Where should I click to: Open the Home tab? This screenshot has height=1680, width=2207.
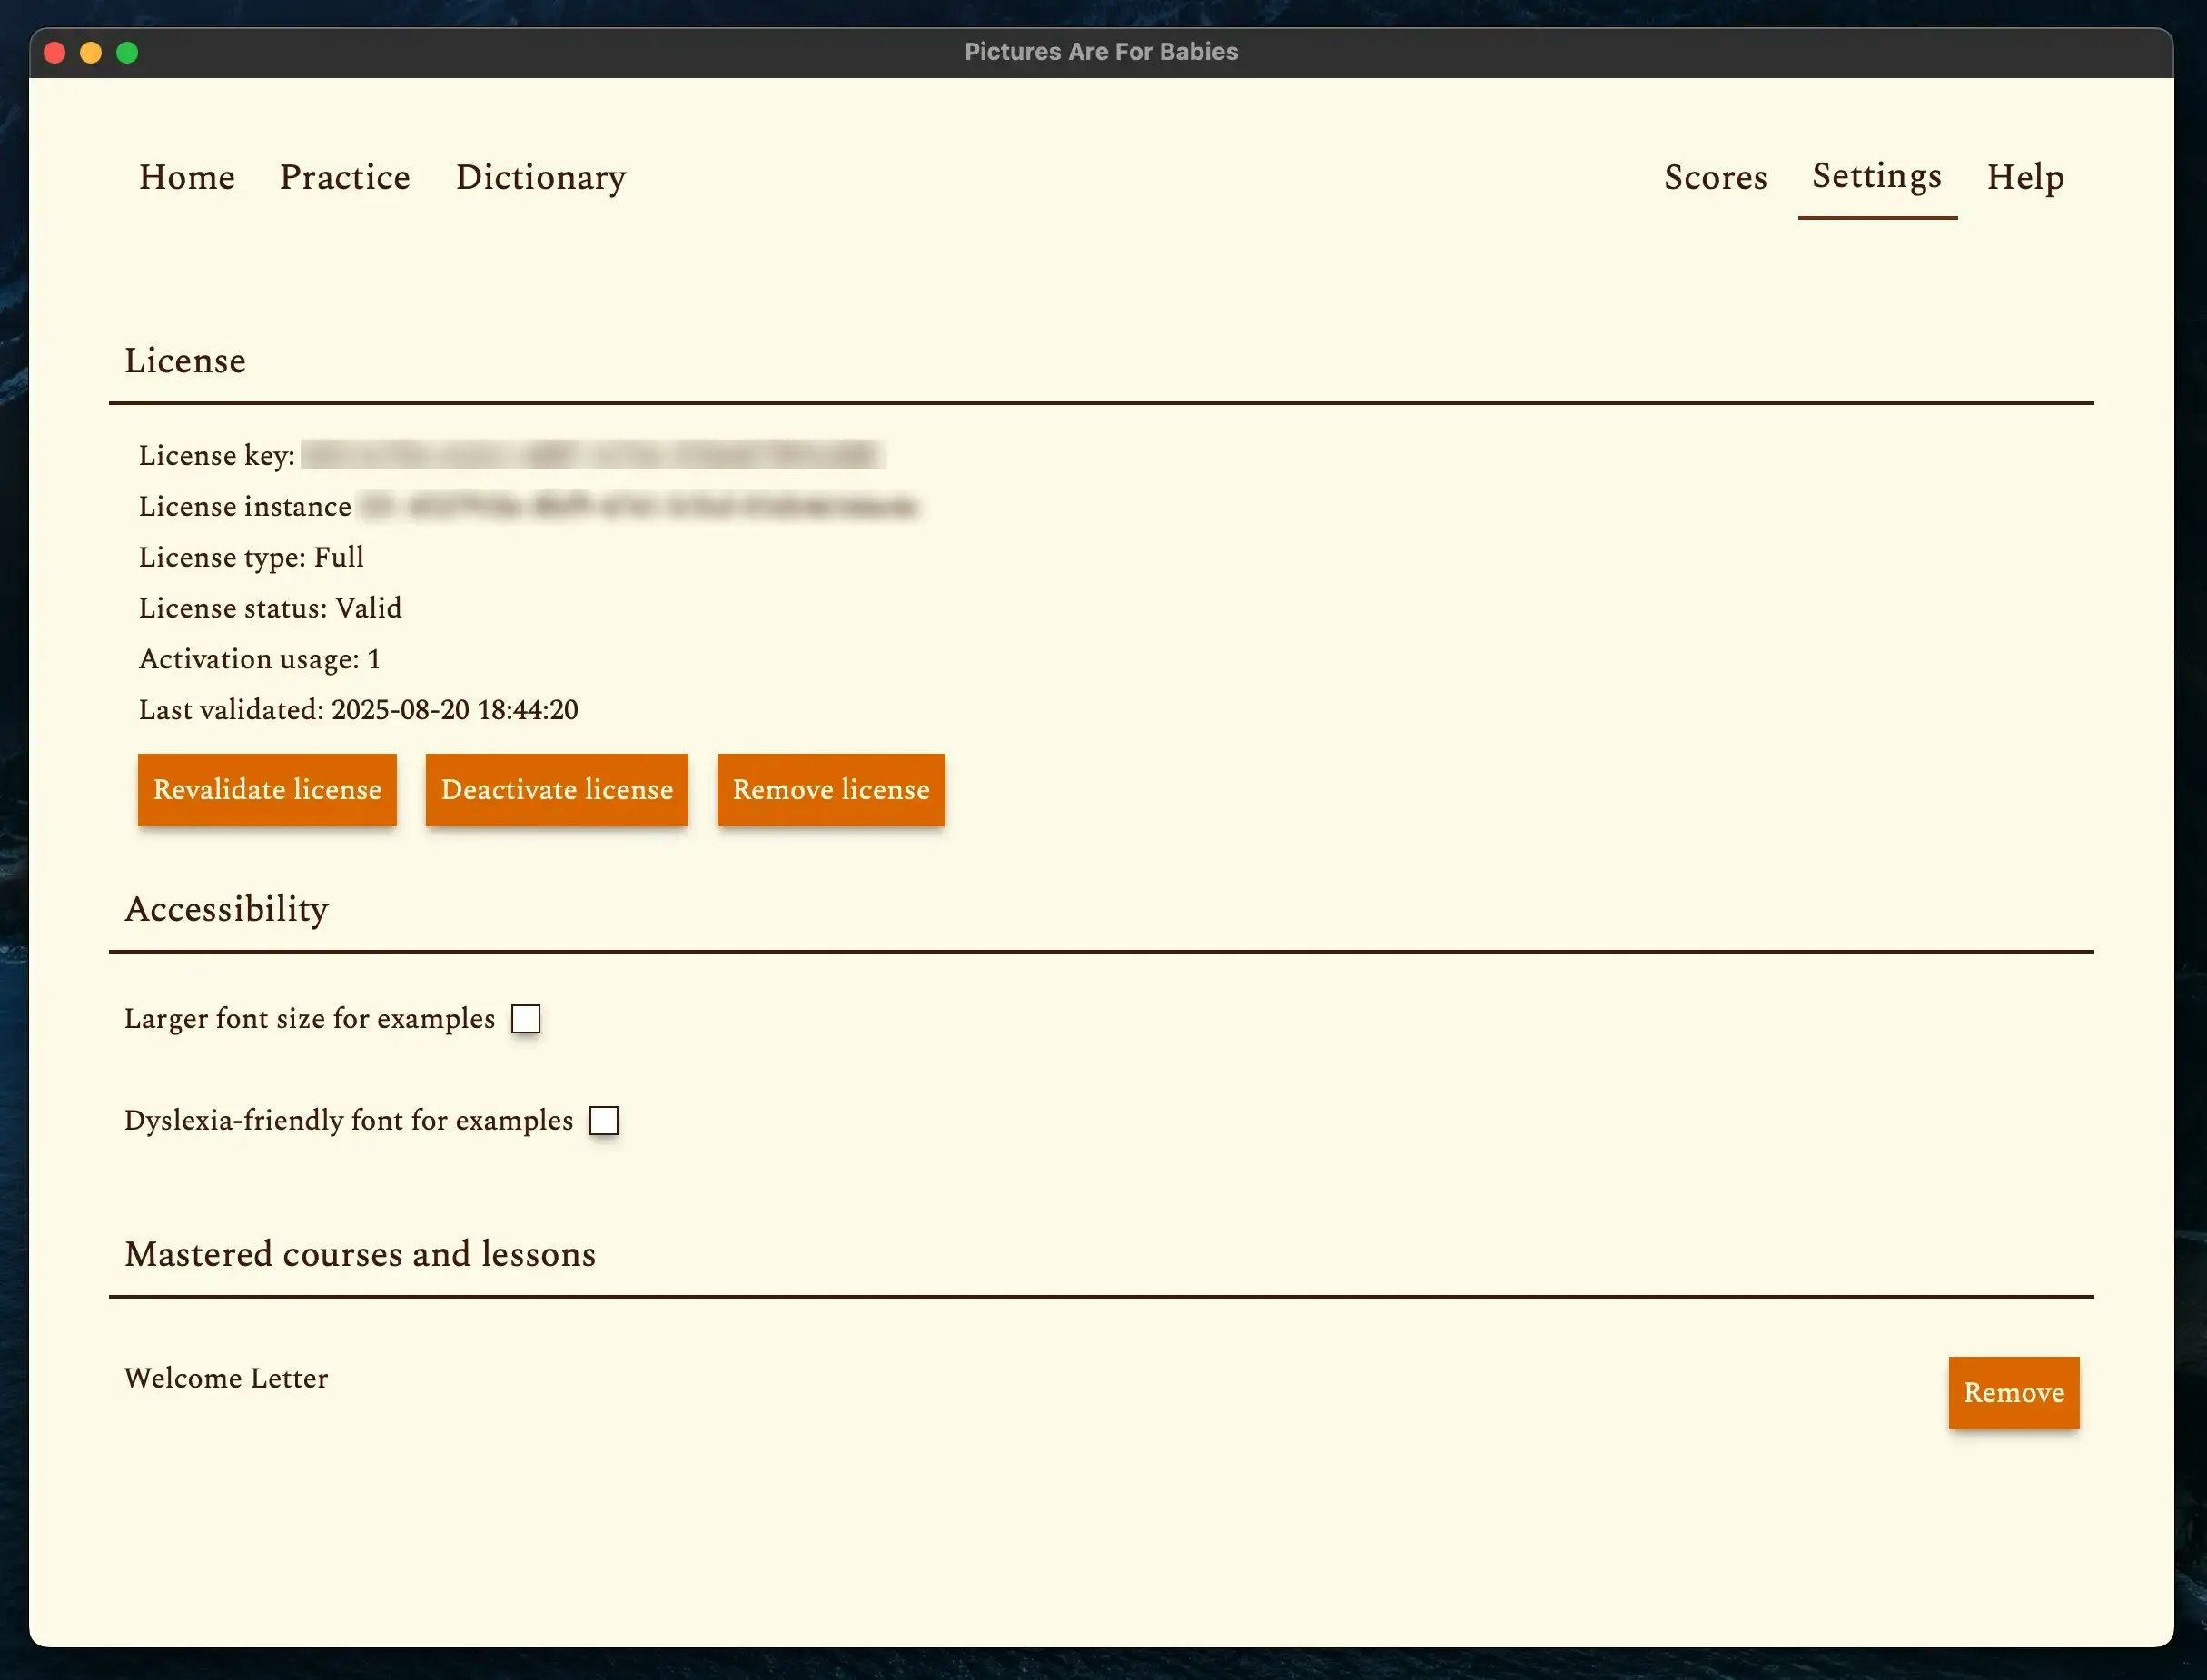pos(187,177)
